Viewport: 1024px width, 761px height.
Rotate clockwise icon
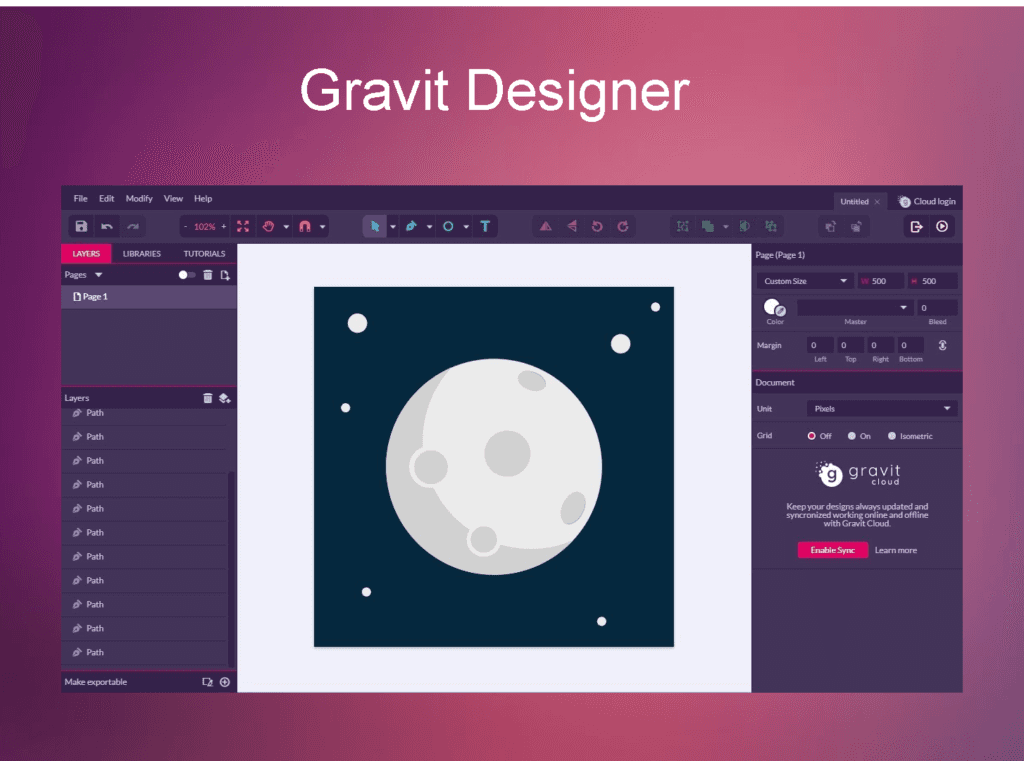click(x=623, y=227)
